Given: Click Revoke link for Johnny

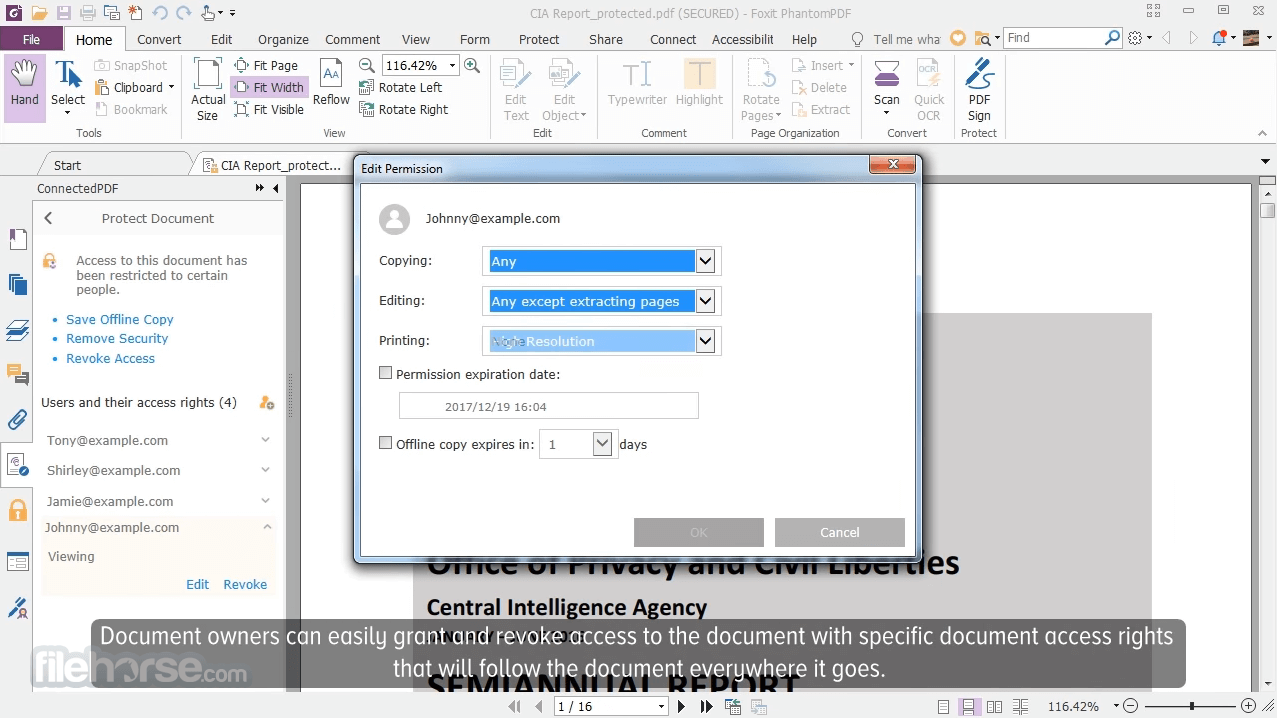Looking at the screenshot, I should tap(245, 585).
